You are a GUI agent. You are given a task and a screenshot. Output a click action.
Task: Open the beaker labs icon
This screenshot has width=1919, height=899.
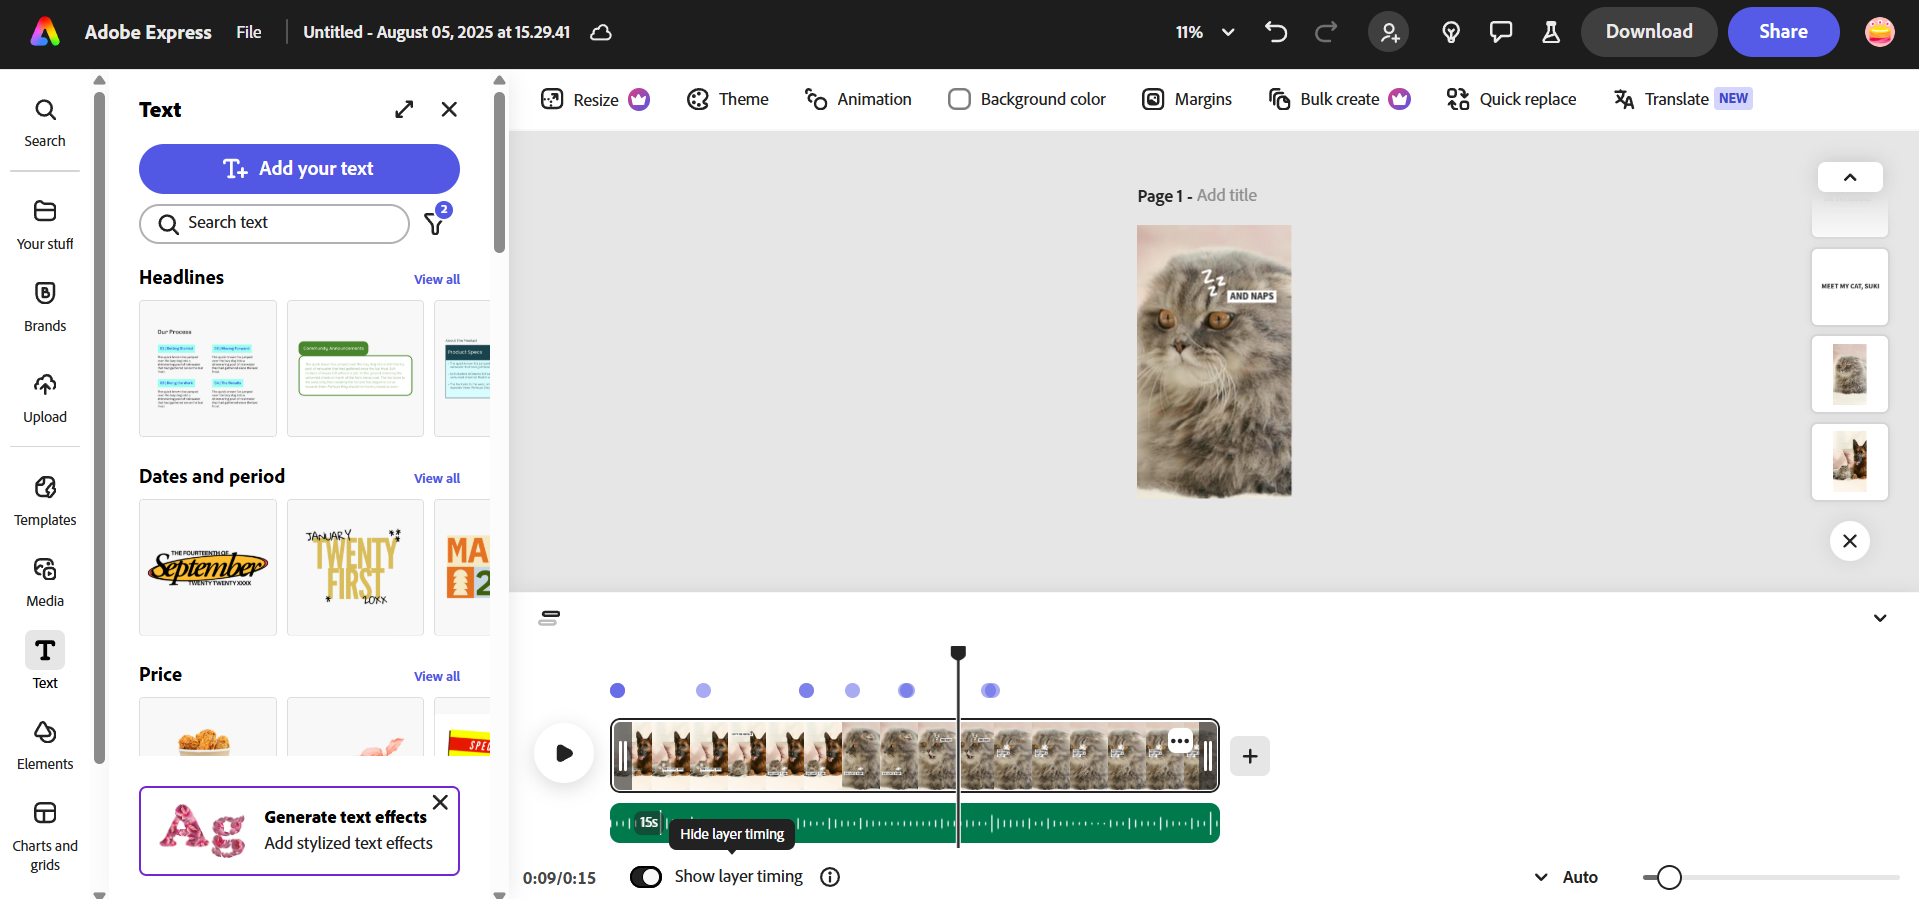[x=1551, y=32]
